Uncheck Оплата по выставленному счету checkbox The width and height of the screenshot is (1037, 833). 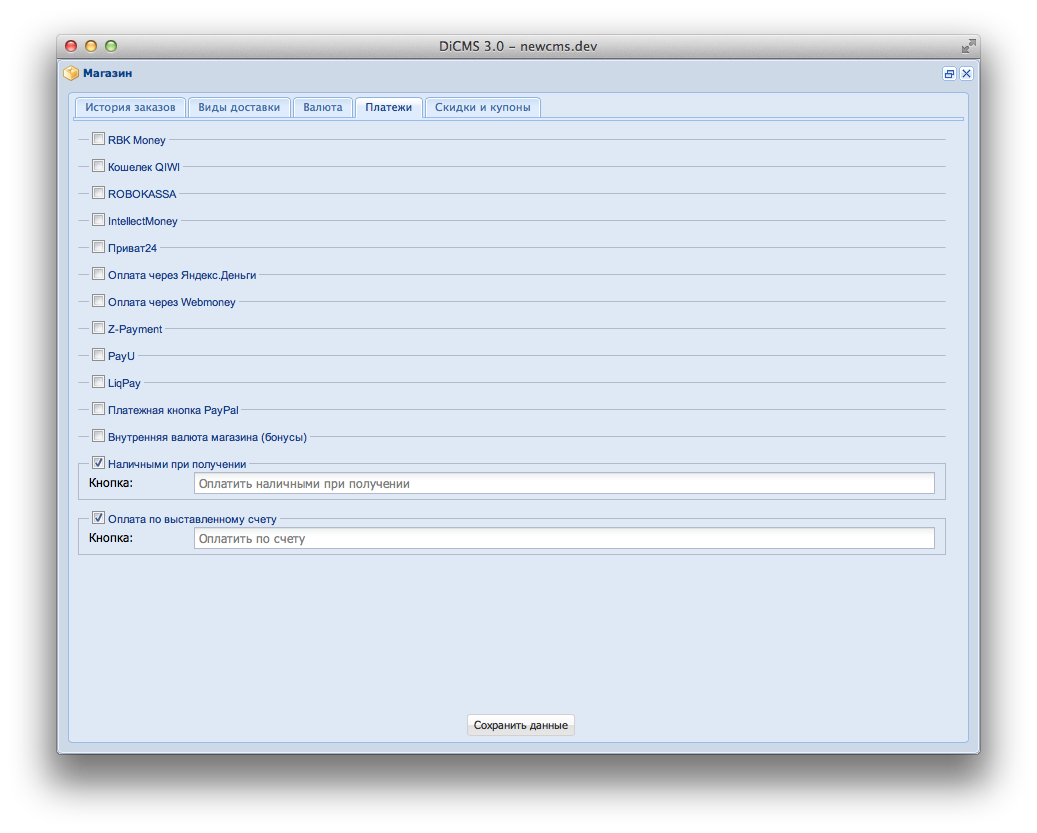point(99,518)
